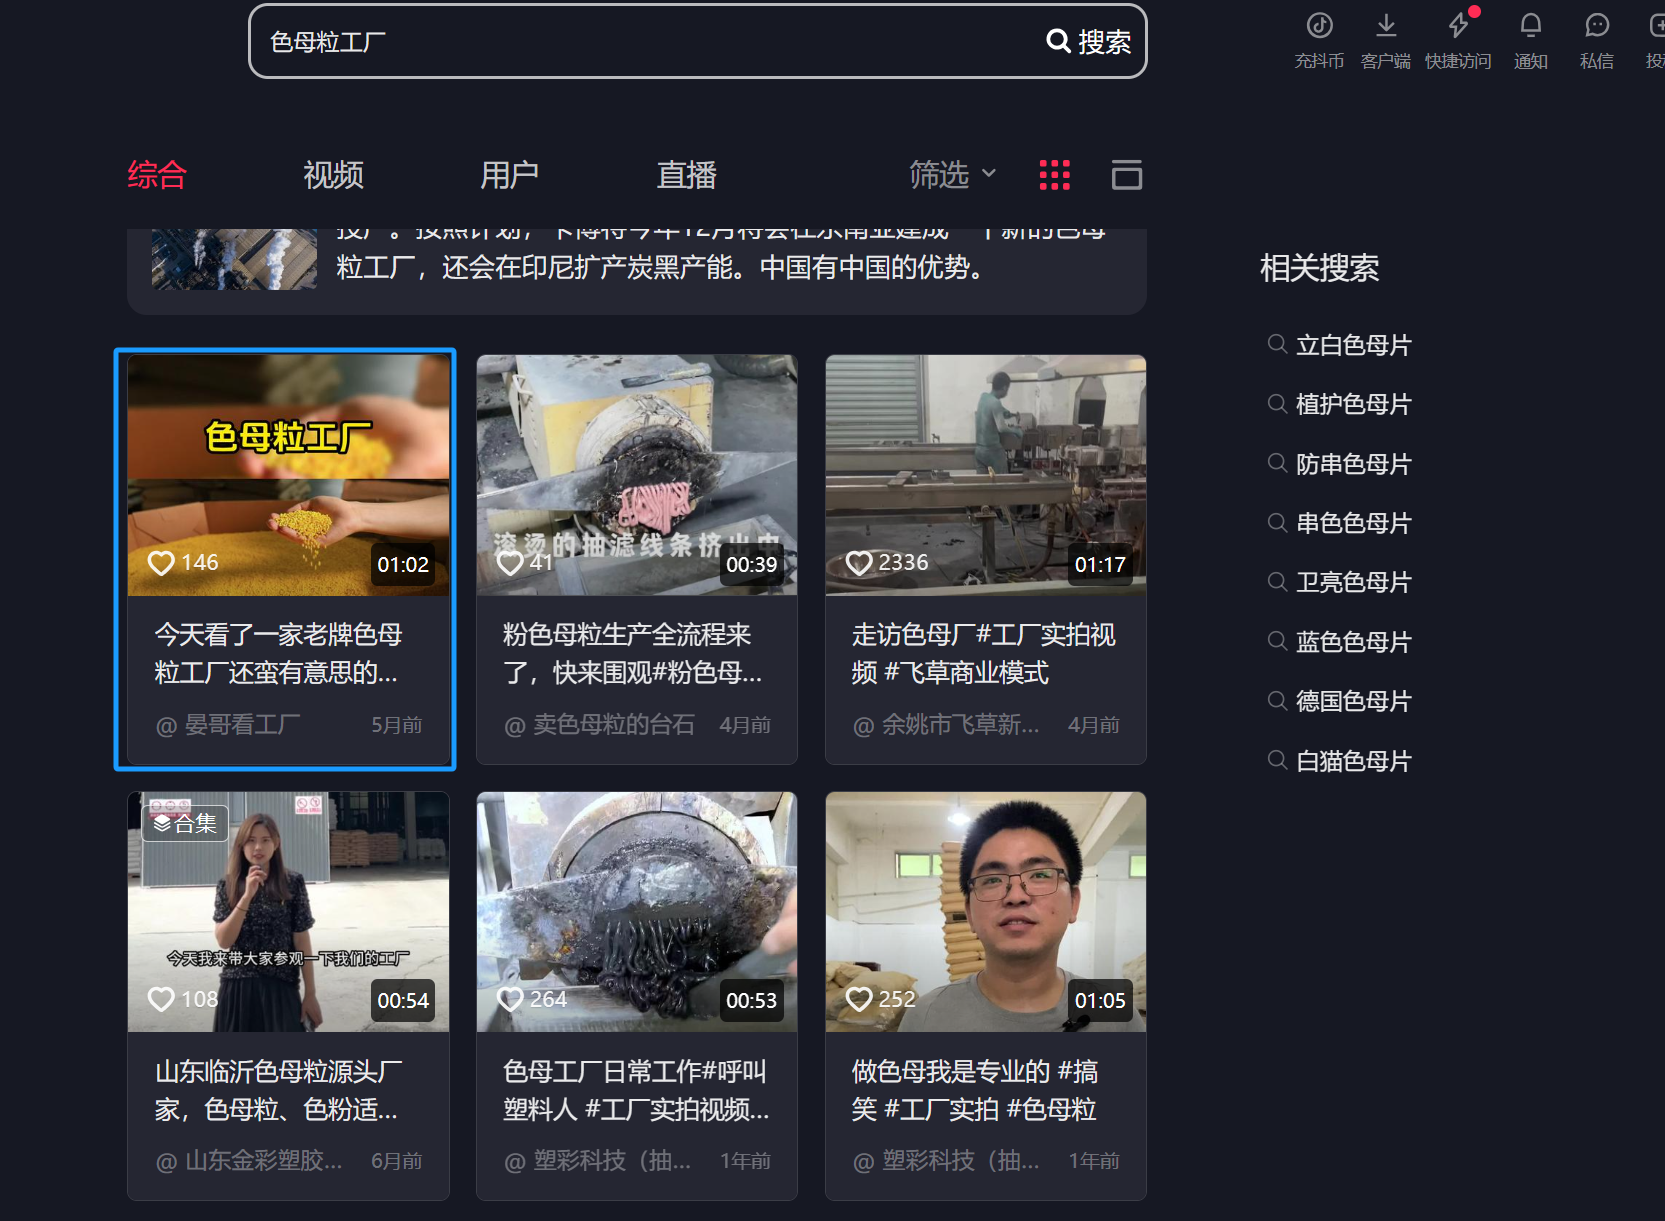Play the 01:05 man with glasses video
The width and height of the screenshot is (1665, 1221).
click(986, 911)
